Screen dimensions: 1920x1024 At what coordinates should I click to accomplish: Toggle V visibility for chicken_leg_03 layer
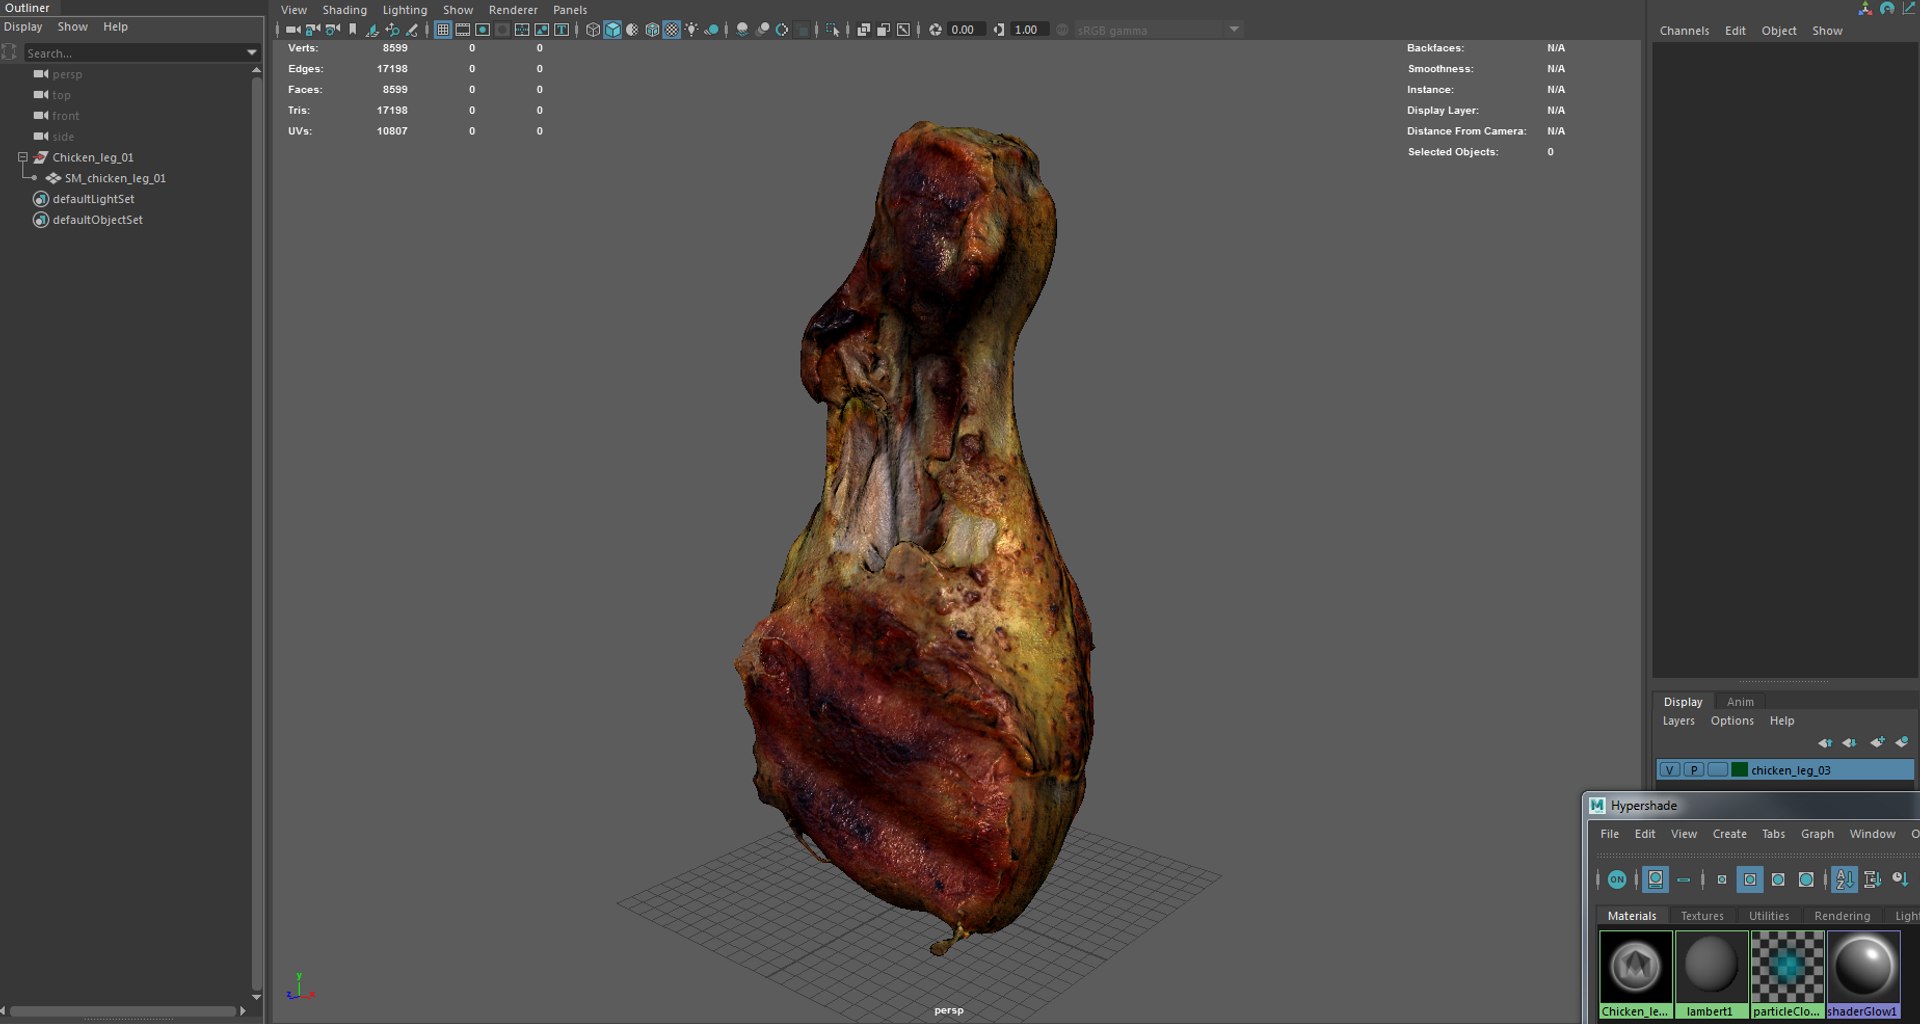(x=1669, y=770)
